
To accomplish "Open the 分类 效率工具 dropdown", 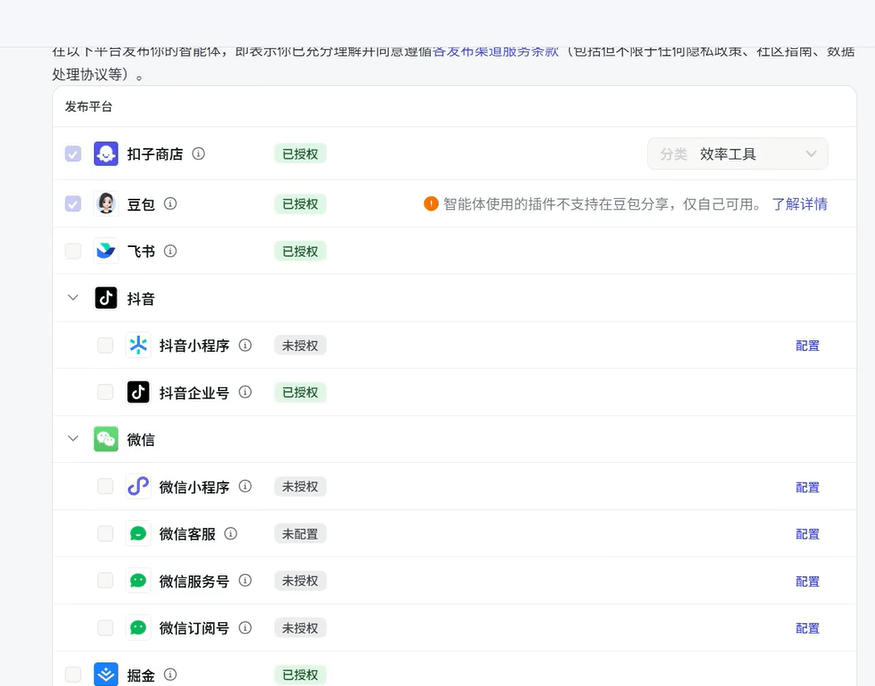I will [737, 154].
